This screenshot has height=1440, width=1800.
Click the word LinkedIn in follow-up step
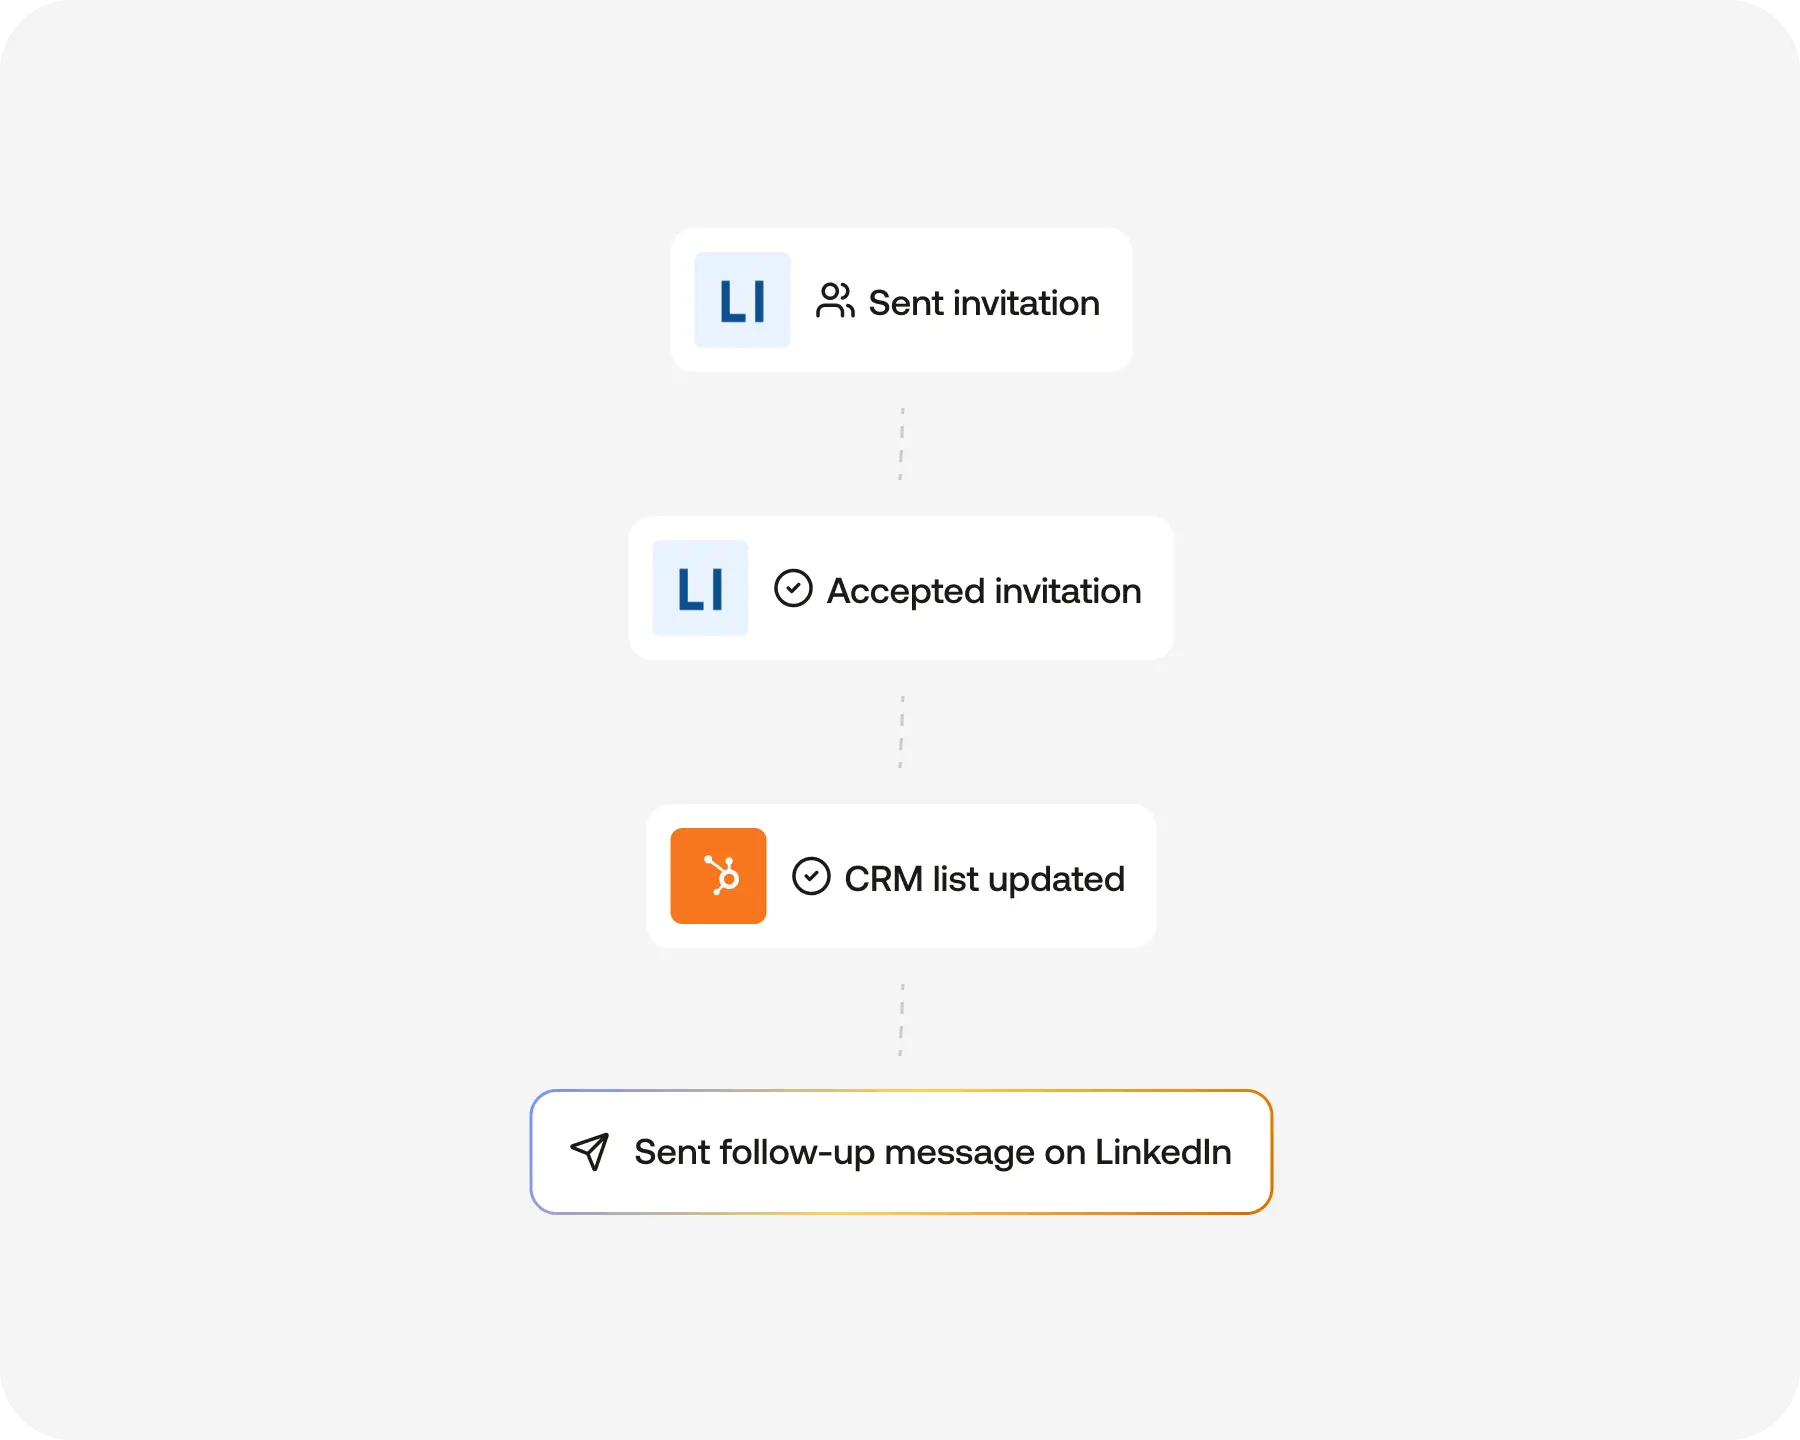(x=1163, y=1152)
